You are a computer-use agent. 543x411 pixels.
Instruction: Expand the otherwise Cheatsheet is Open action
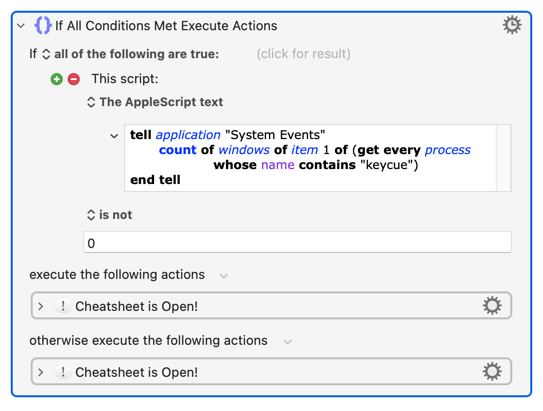point(41,372)
